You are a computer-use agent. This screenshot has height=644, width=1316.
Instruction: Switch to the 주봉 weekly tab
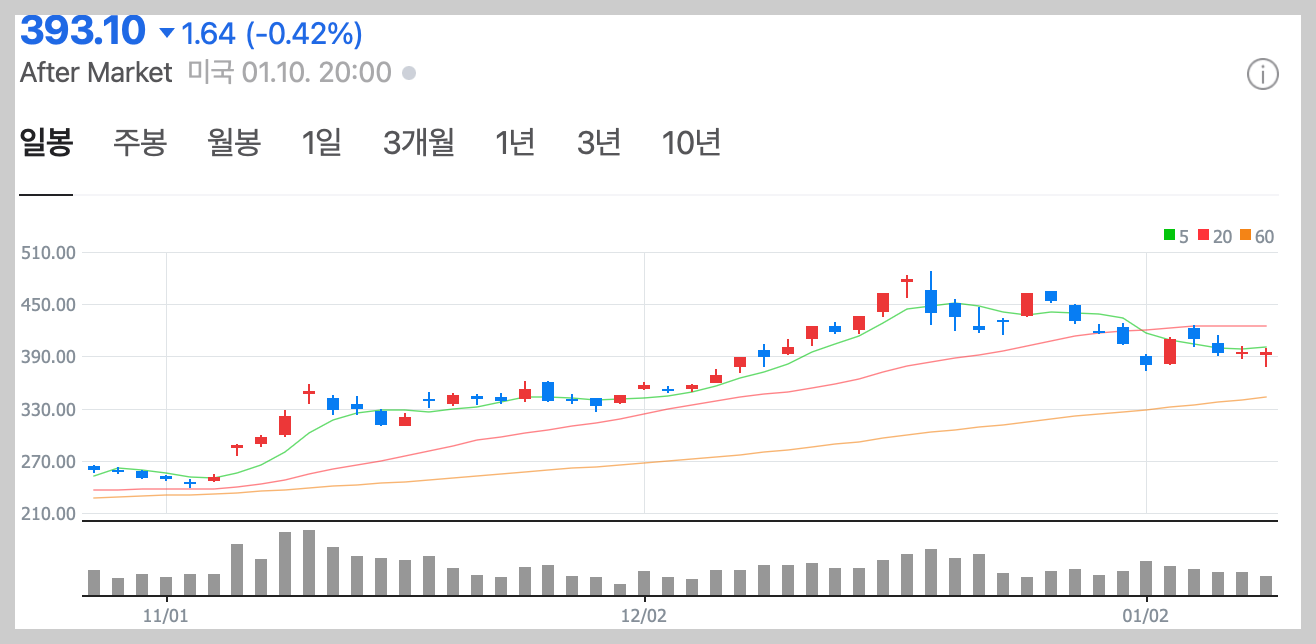140,143
